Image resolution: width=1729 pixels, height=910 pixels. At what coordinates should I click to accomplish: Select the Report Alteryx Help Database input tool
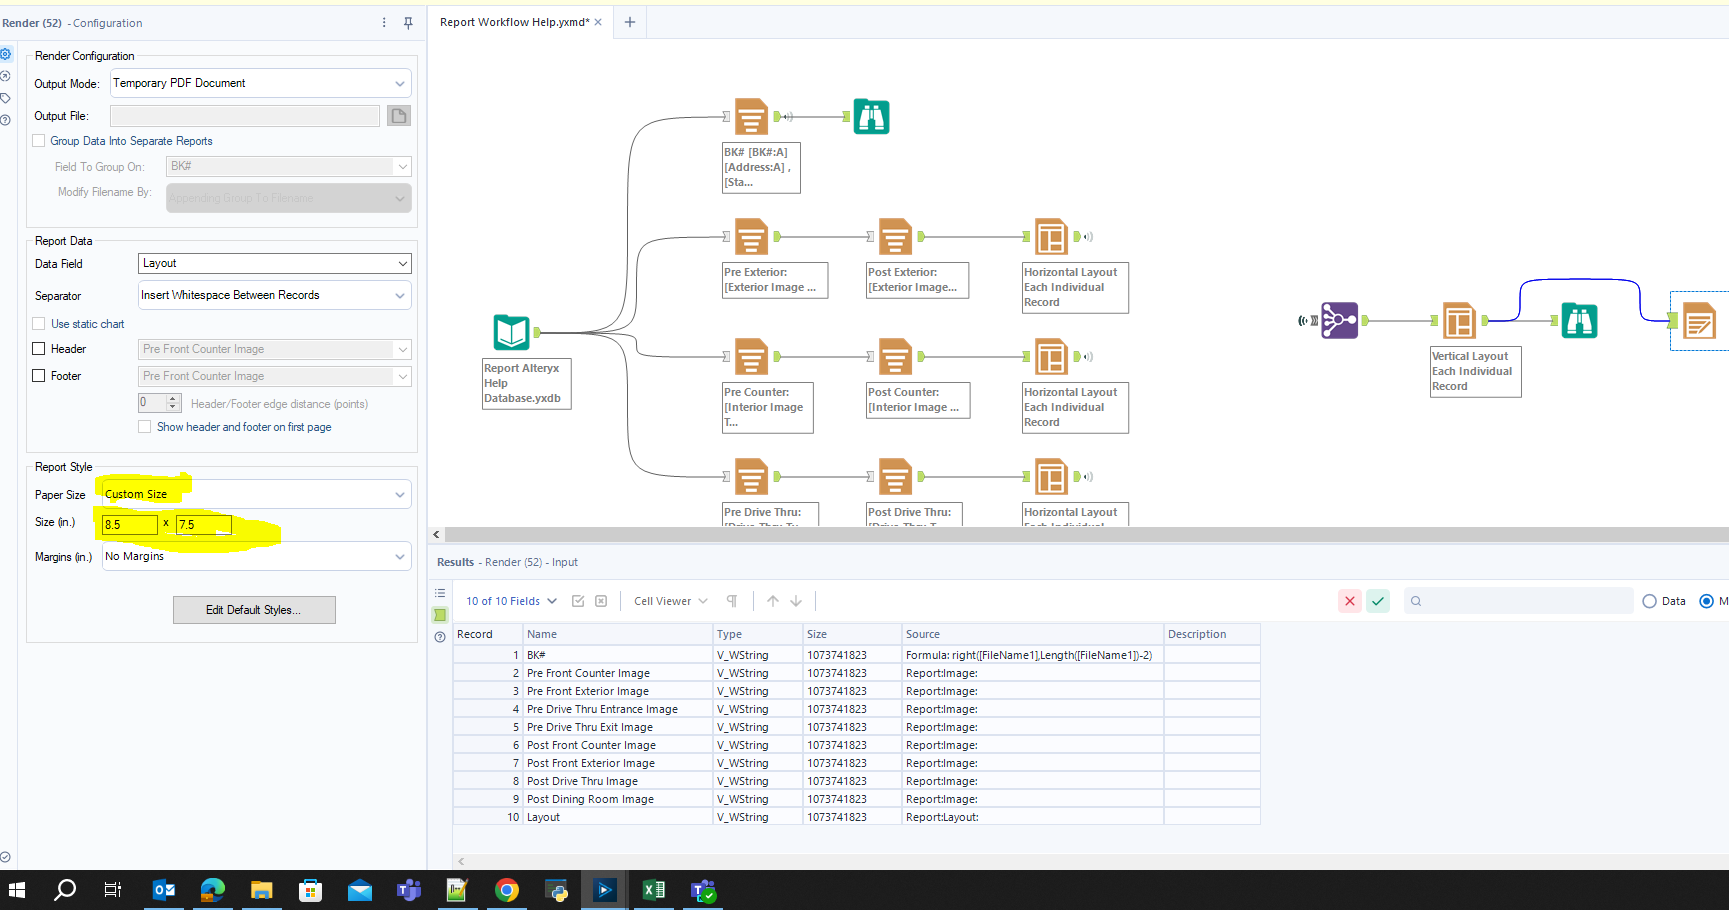click(511, 332)
